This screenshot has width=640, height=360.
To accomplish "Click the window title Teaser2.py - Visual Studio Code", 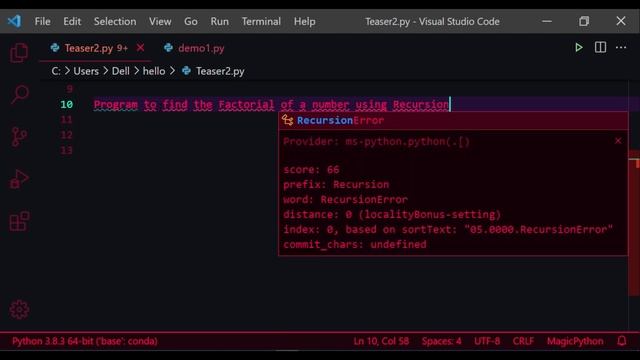I will [x=432, y=21].
